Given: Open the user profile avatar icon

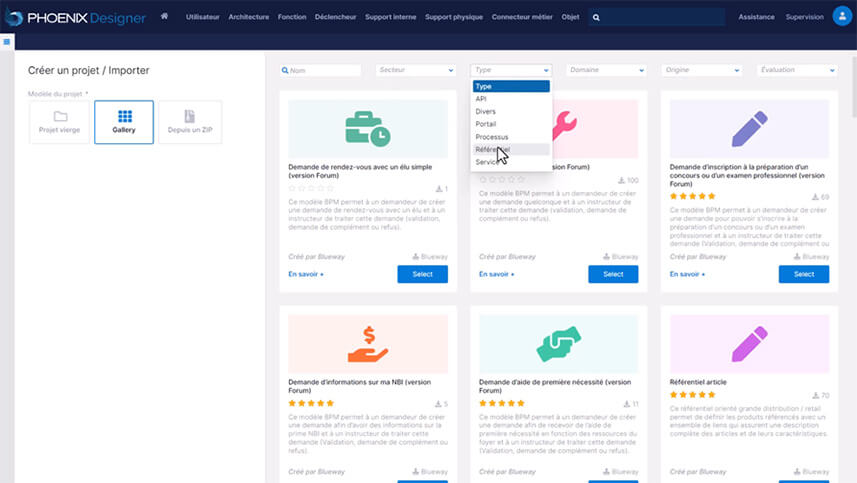Looking at the screenshot, I should click(842, 17).
